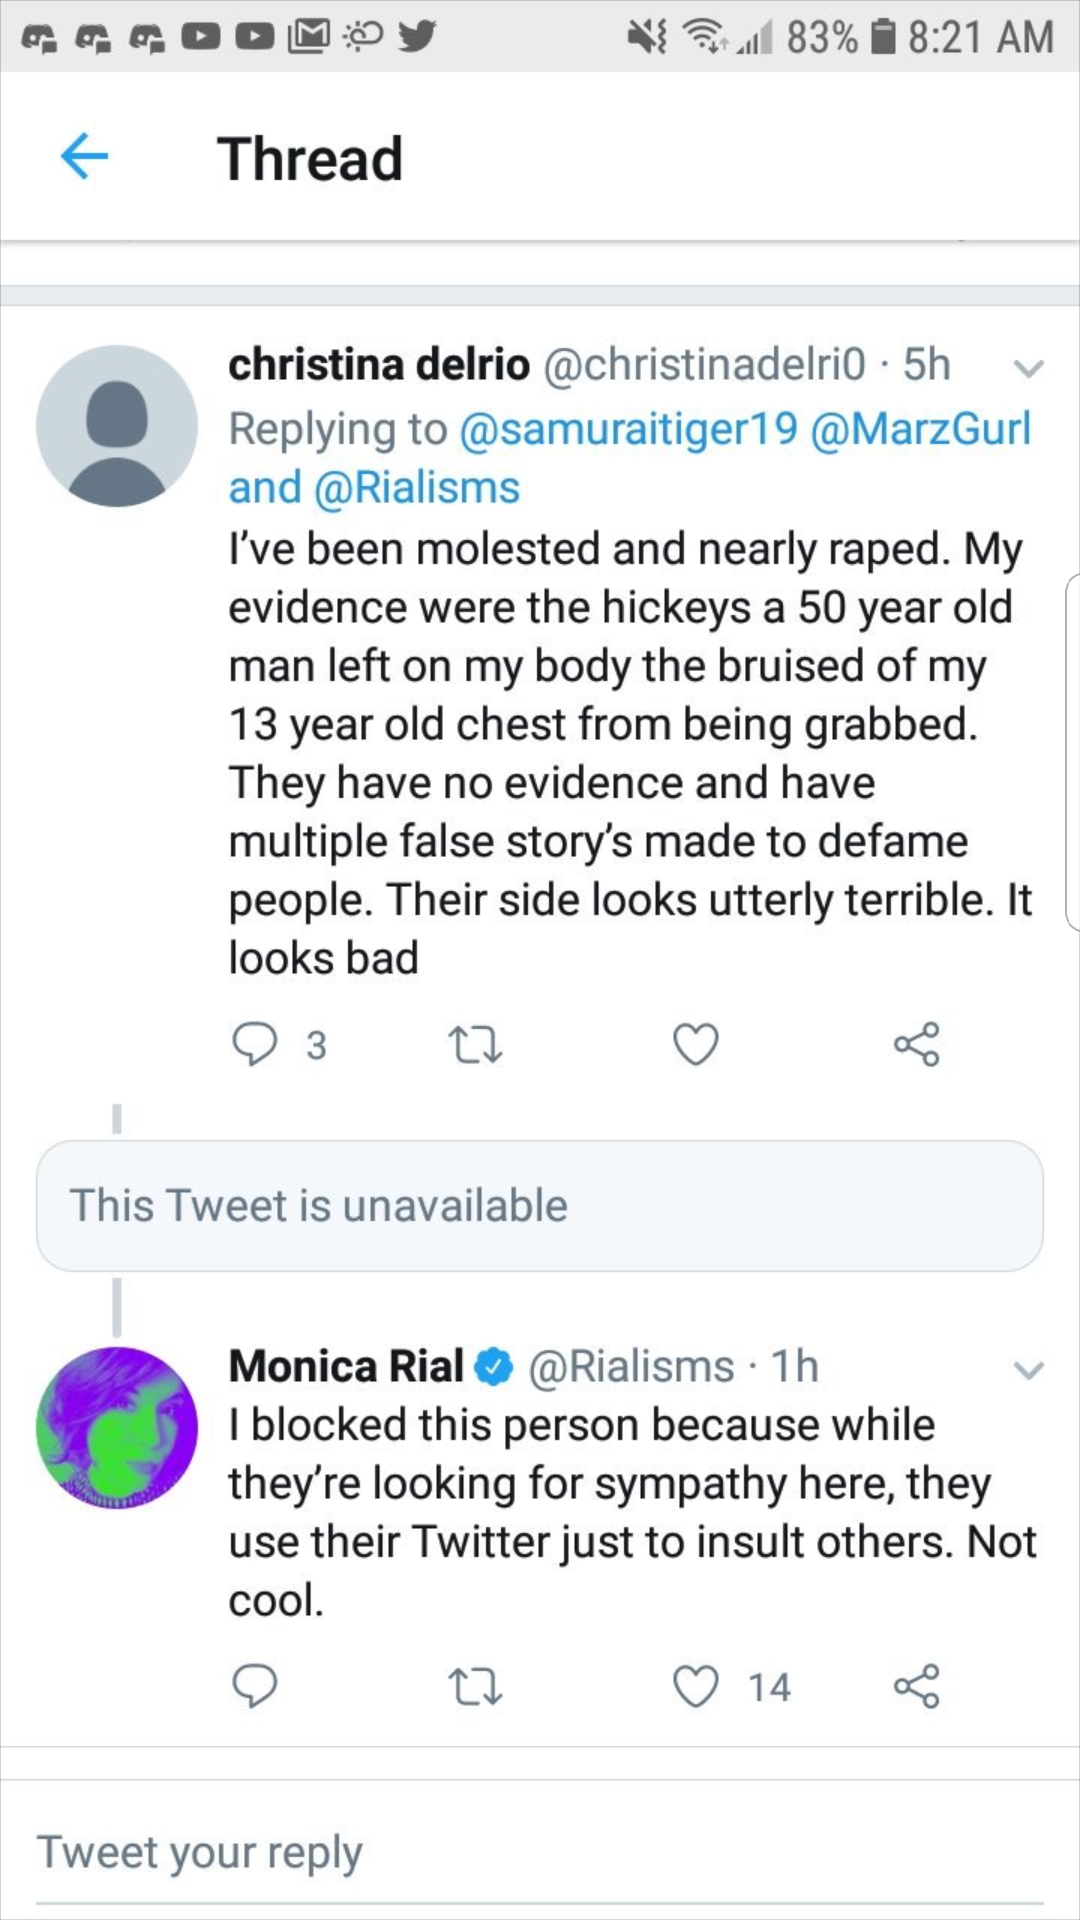Tap the 'This Tweet is unavailable' box

tap(540, 1206)
